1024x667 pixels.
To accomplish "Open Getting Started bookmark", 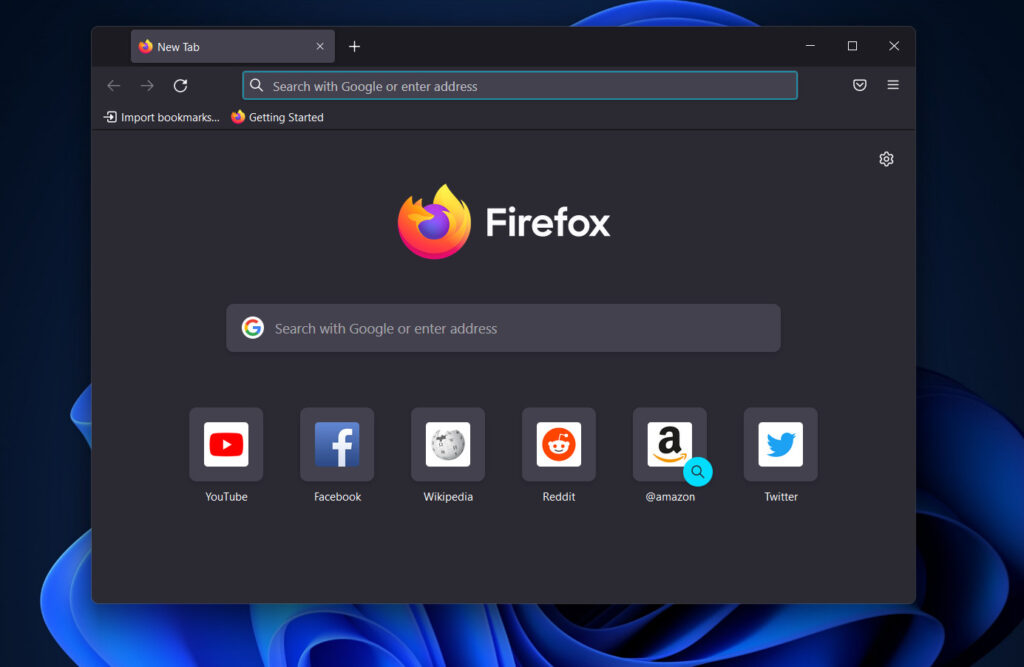I will point(278,118).
